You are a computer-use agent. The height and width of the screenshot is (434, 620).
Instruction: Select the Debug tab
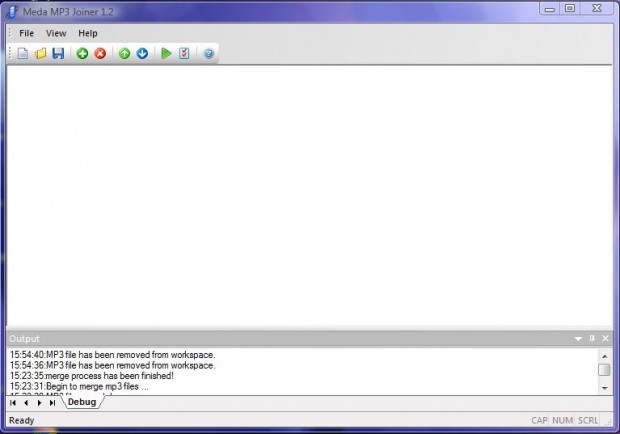click(82, 402)
